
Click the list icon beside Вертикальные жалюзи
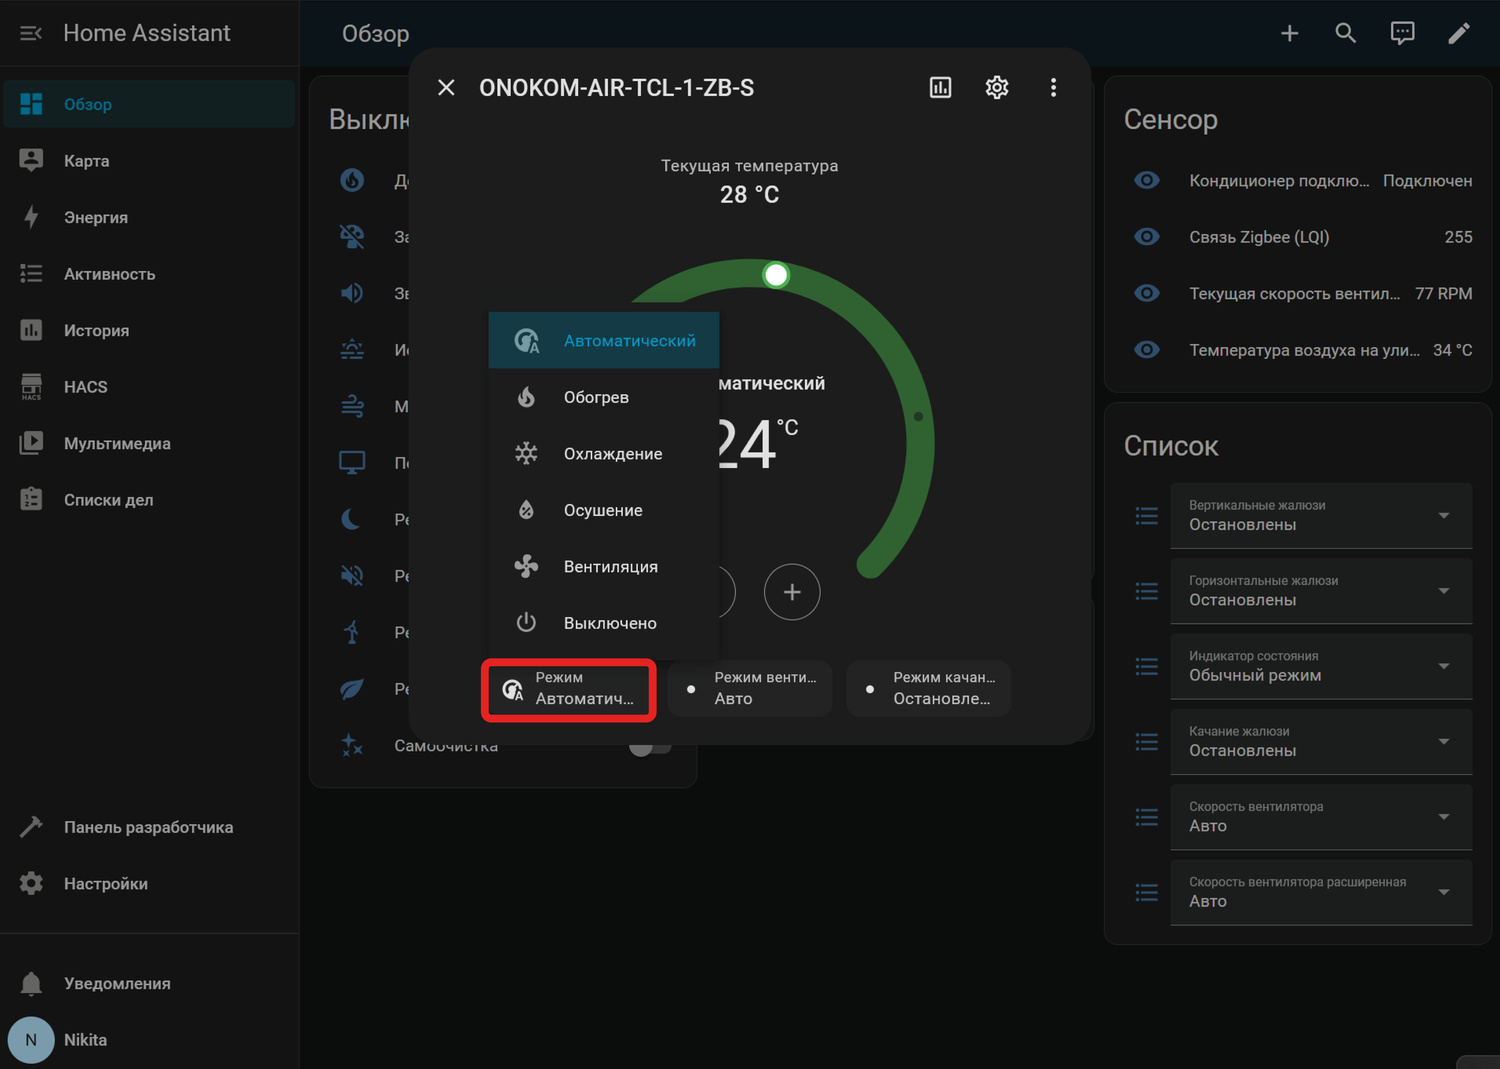point(1147,516)
